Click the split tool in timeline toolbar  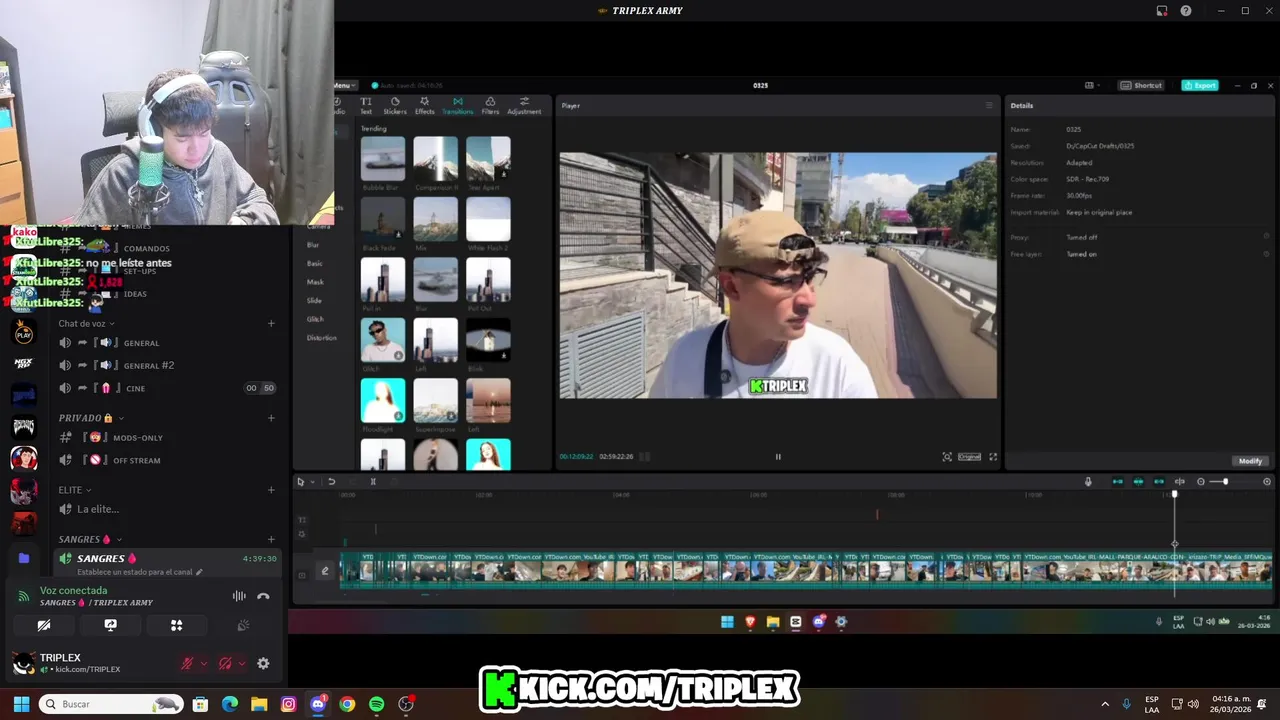[x=373, y=482]
